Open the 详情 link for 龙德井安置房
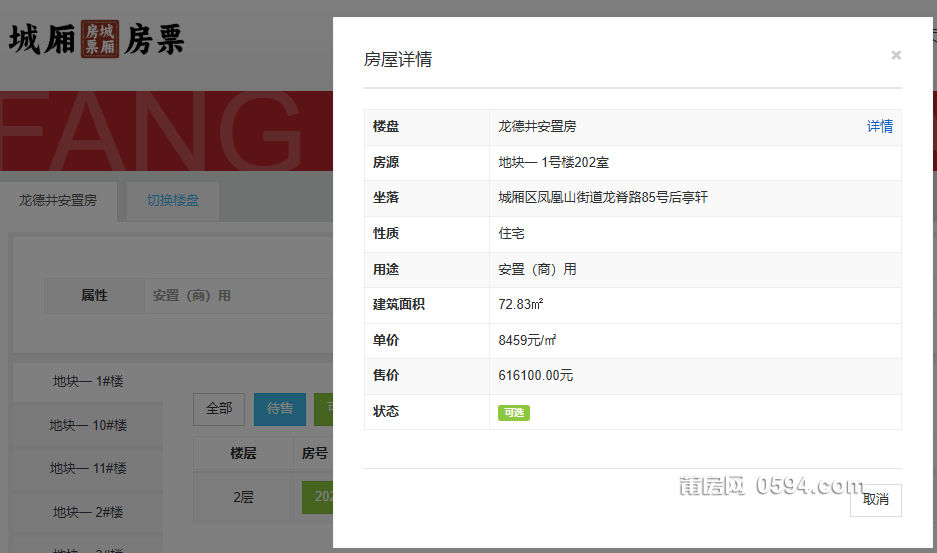The image size is (937, 553). [880, 126]
